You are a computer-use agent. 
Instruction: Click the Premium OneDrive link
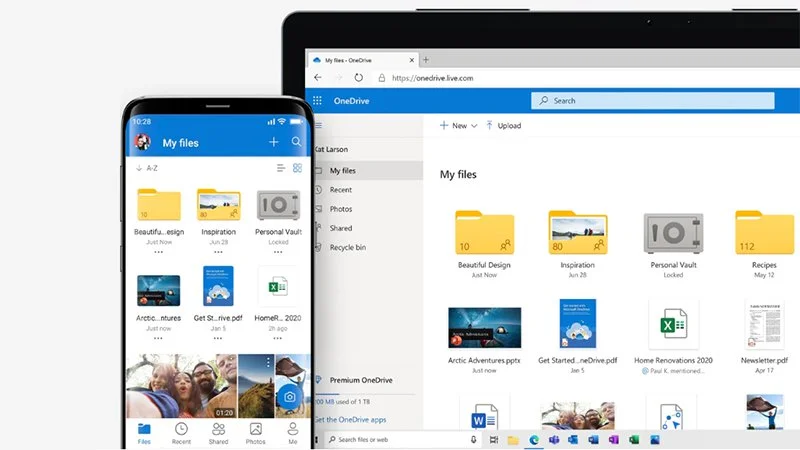pyautogui.click(x=361, y=380)
